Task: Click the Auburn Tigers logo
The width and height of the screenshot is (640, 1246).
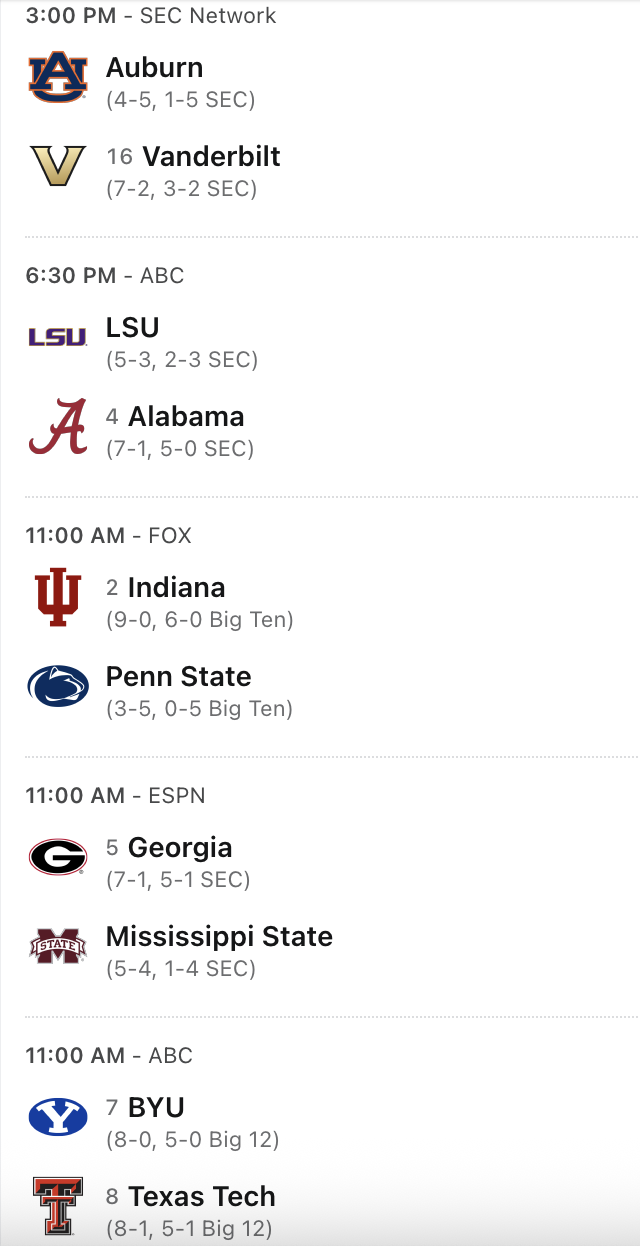Action: (58, 78)
